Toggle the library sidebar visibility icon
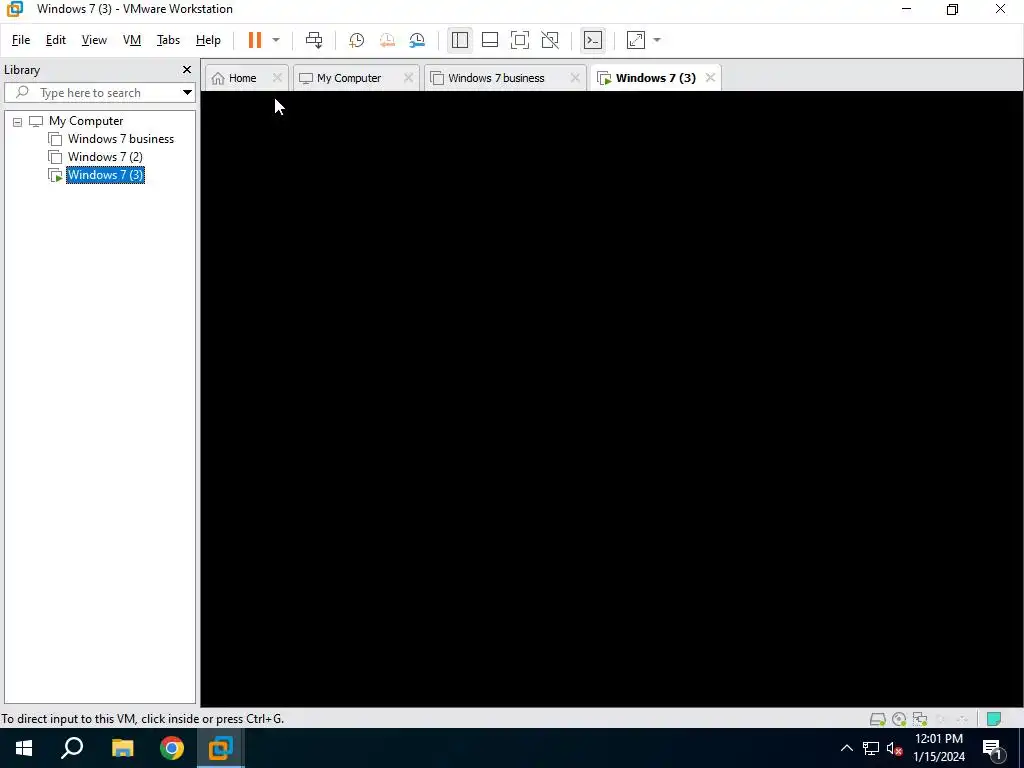 [x=460, y=40]
